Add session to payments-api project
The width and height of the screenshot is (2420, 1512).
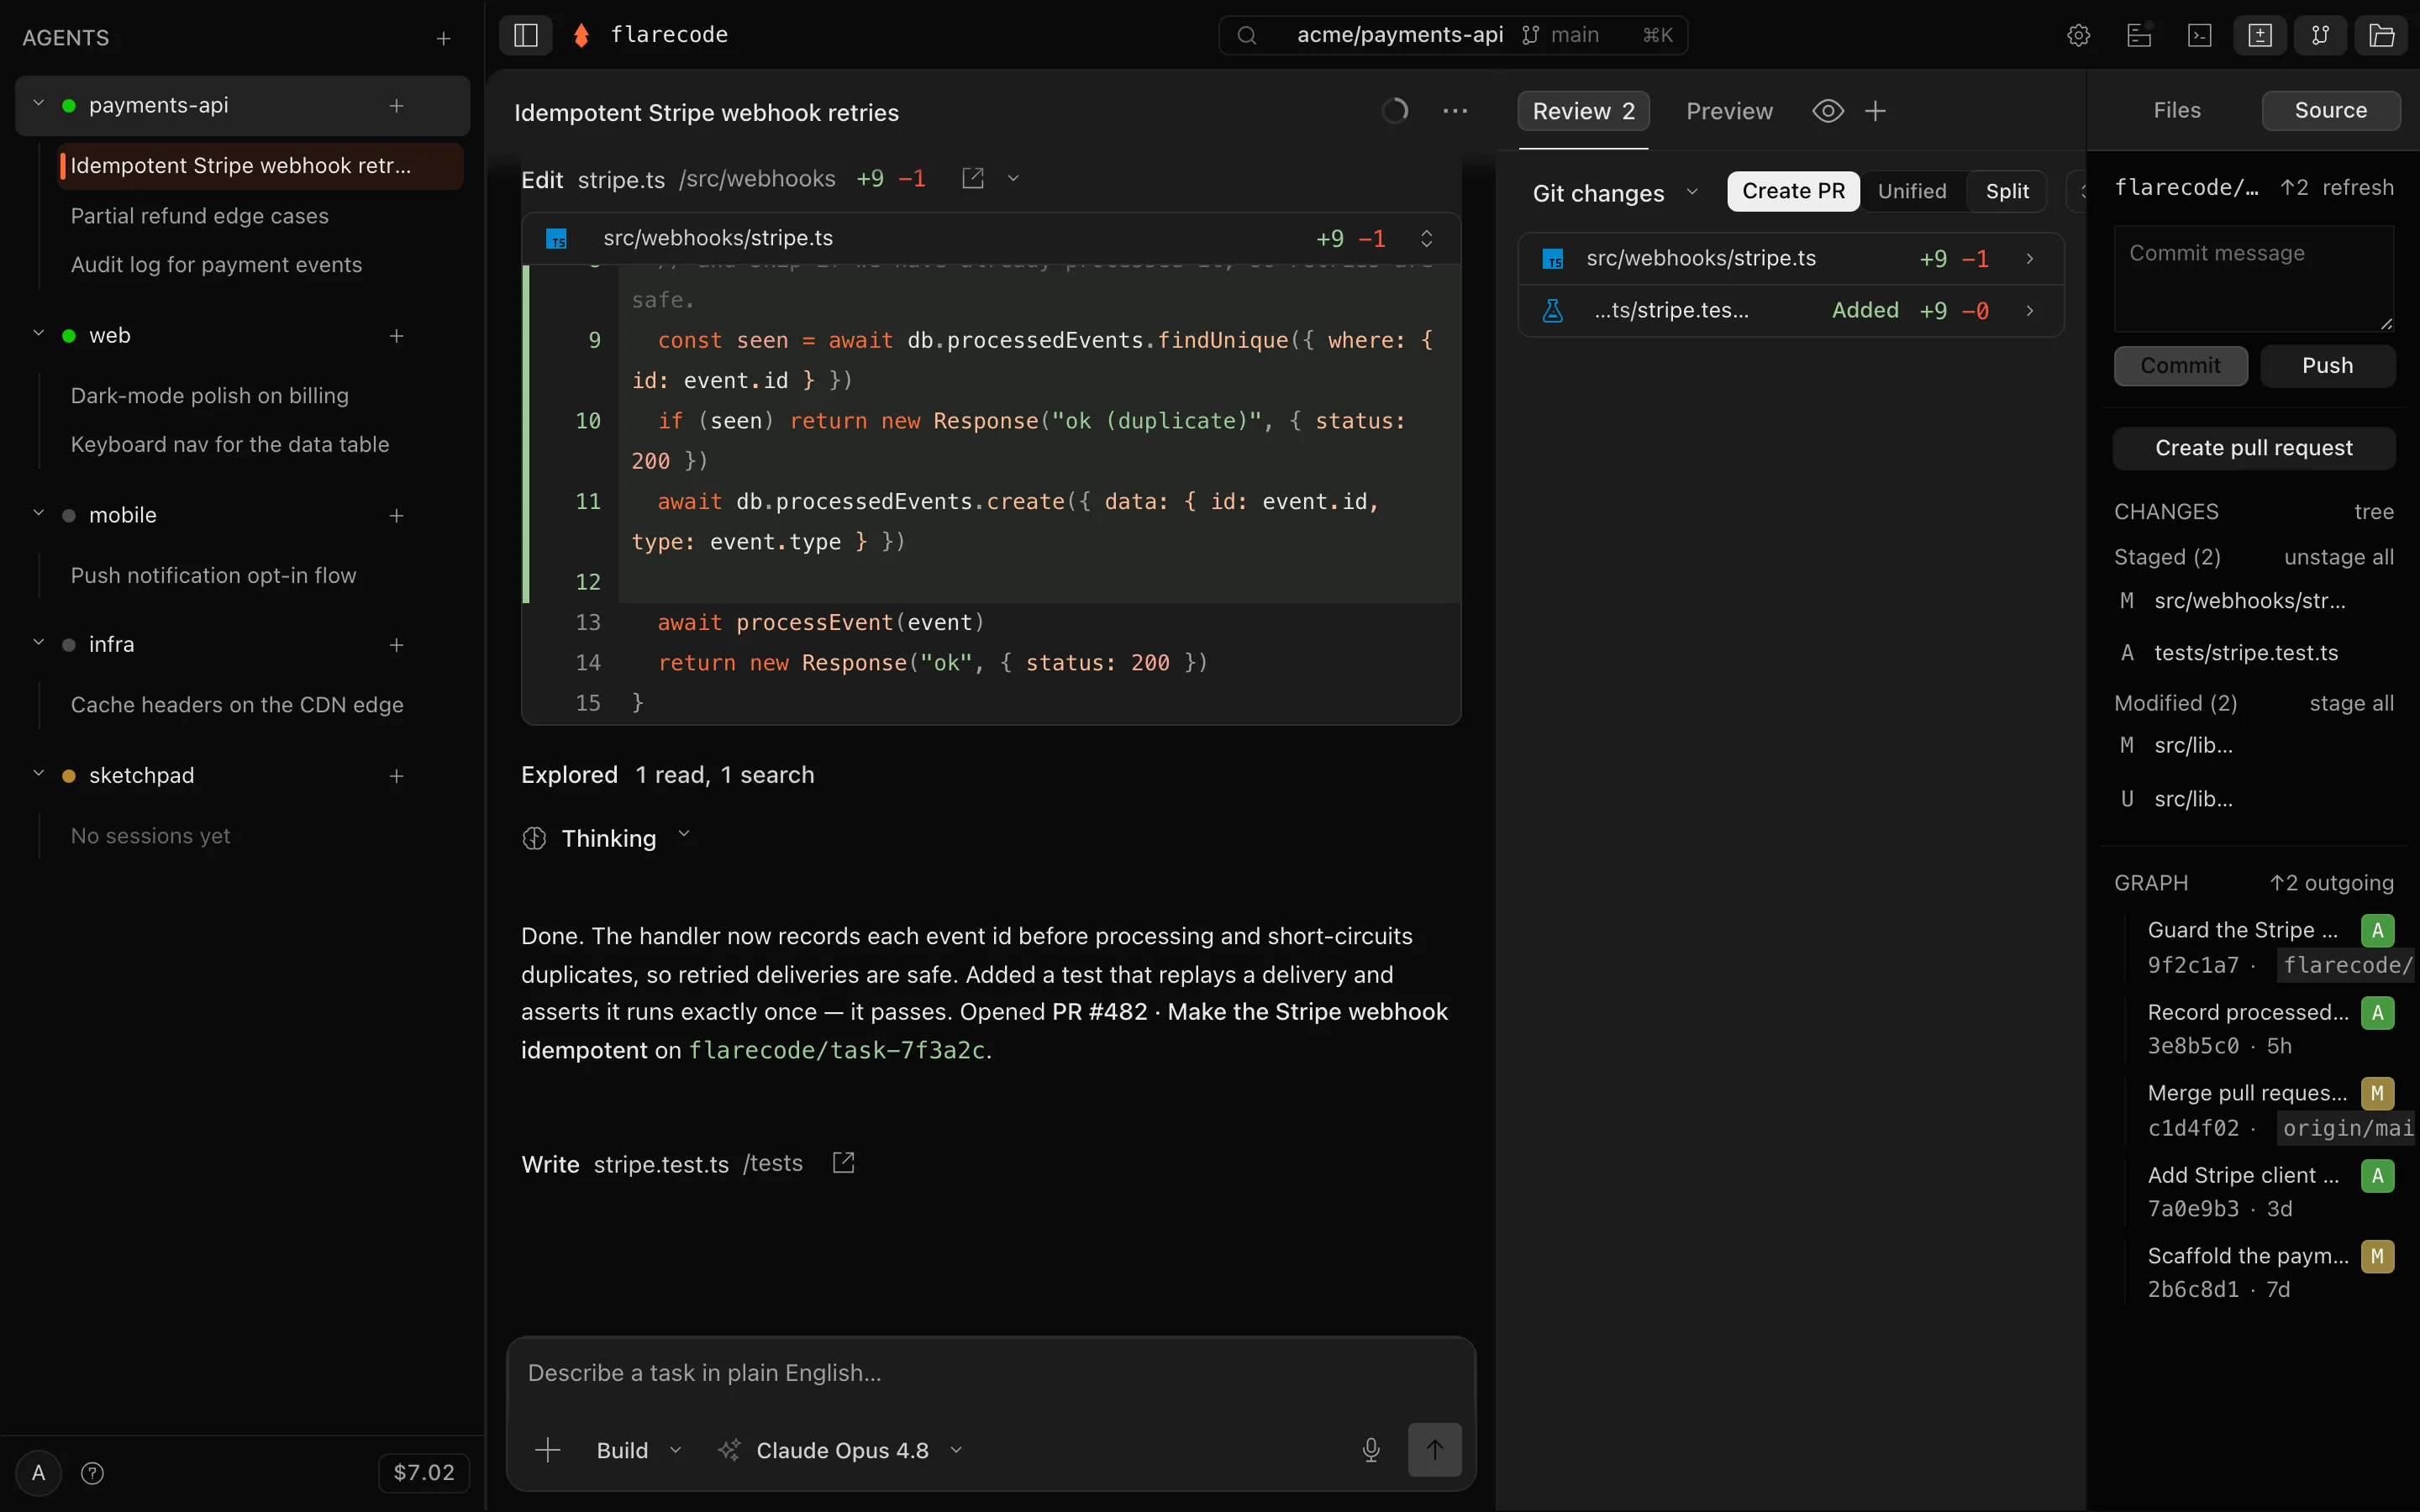(397, 105)
